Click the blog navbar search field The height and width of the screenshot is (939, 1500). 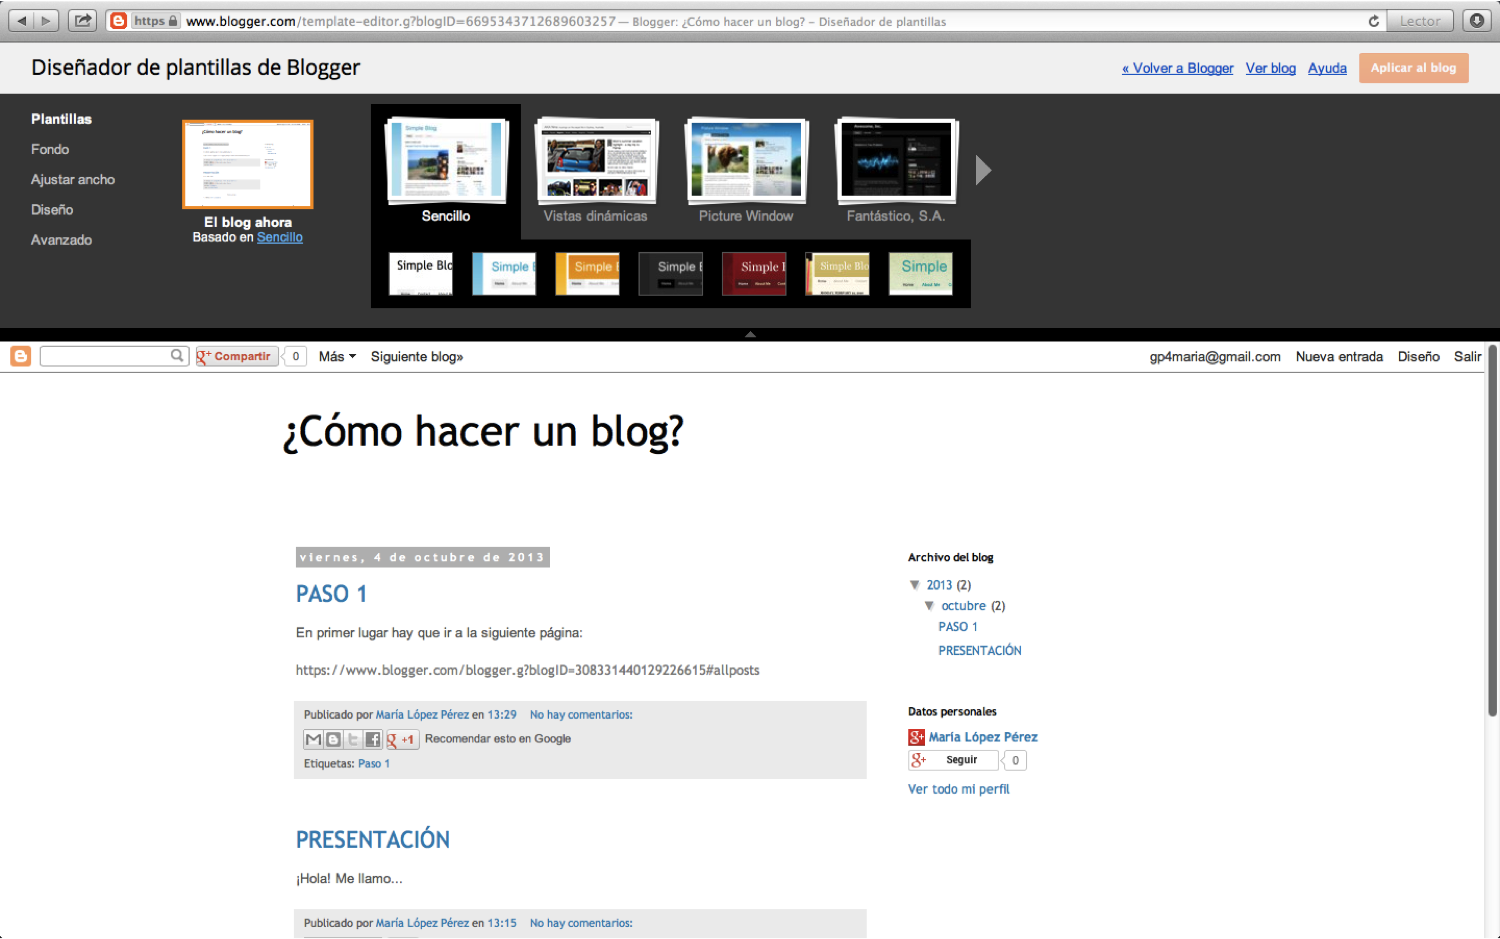(105, 356)
